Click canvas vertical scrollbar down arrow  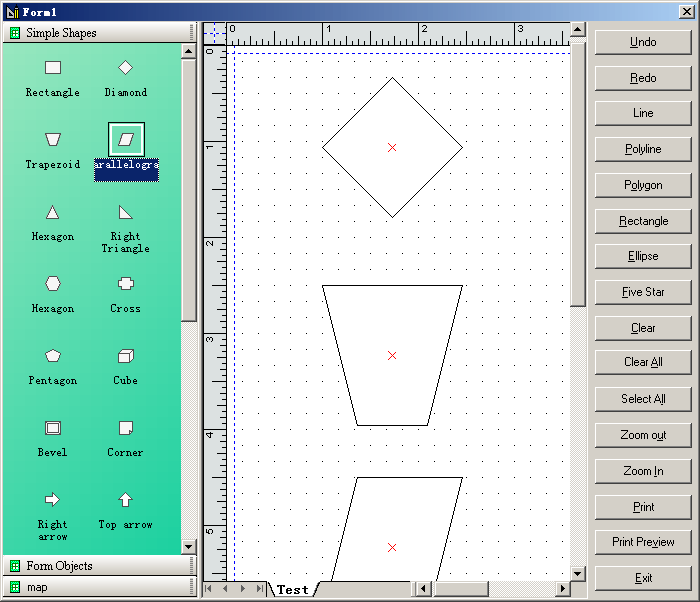[578, 573]
